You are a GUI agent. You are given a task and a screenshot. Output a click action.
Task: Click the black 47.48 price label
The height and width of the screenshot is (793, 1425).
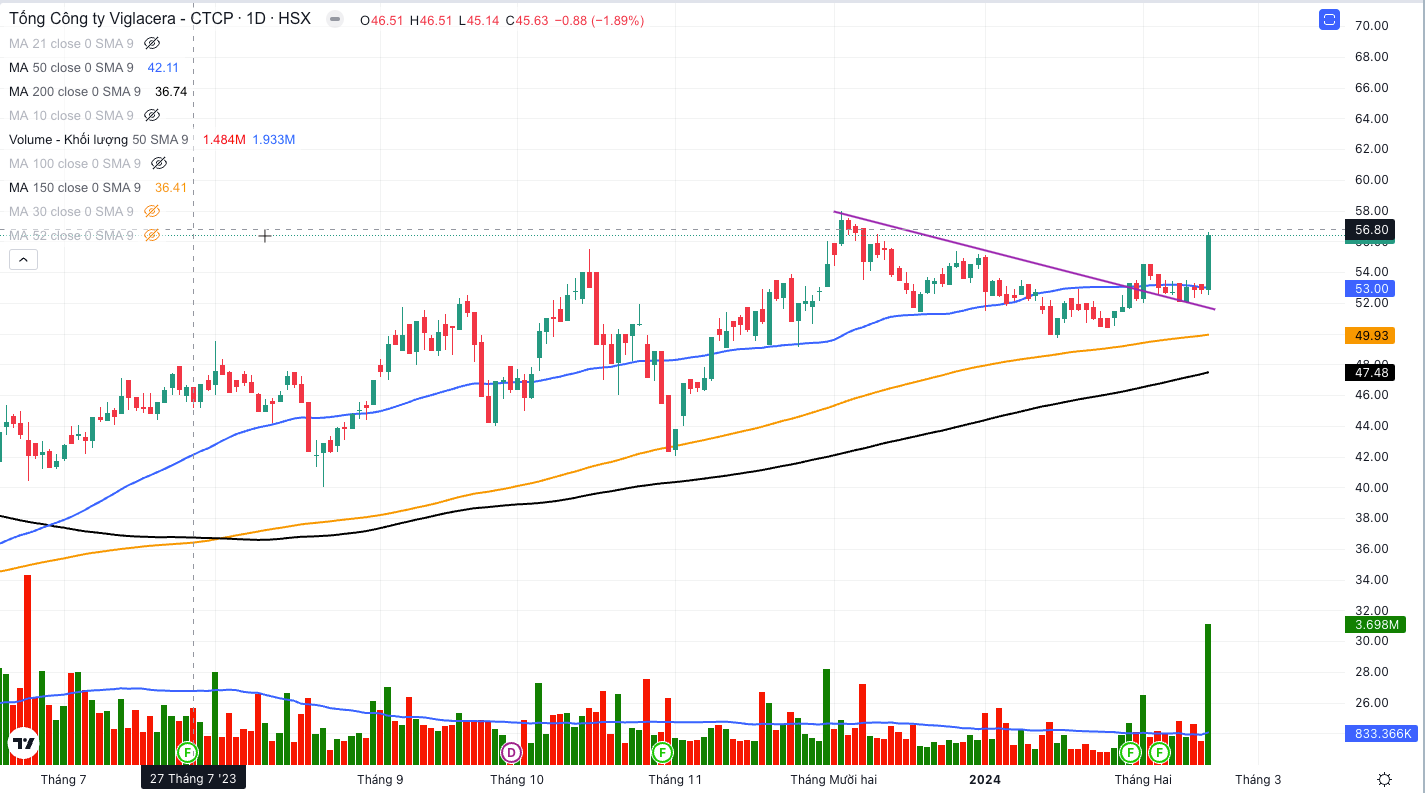click(x=1371, y=372)
